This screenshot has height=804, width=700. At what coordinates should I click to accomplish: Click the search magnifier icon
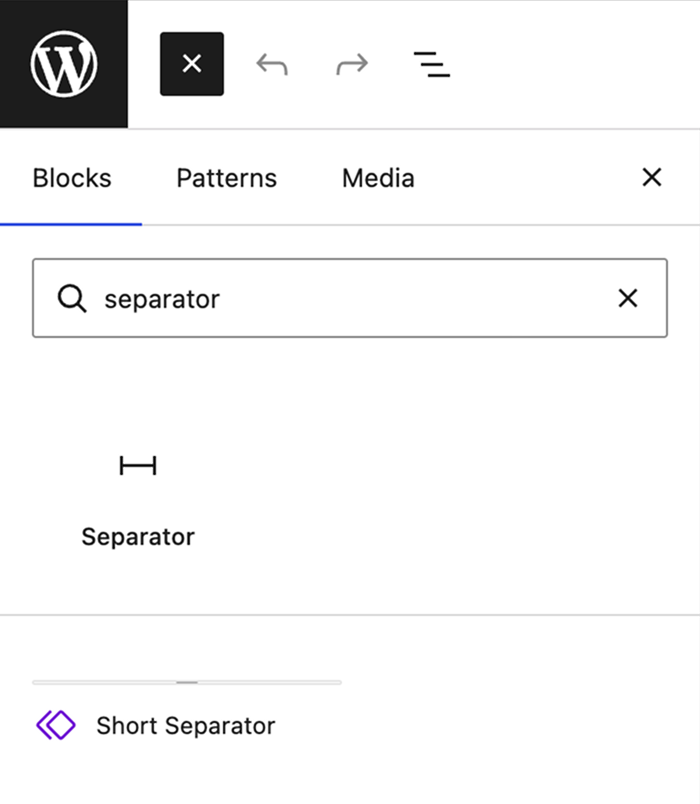pos(71,298)
